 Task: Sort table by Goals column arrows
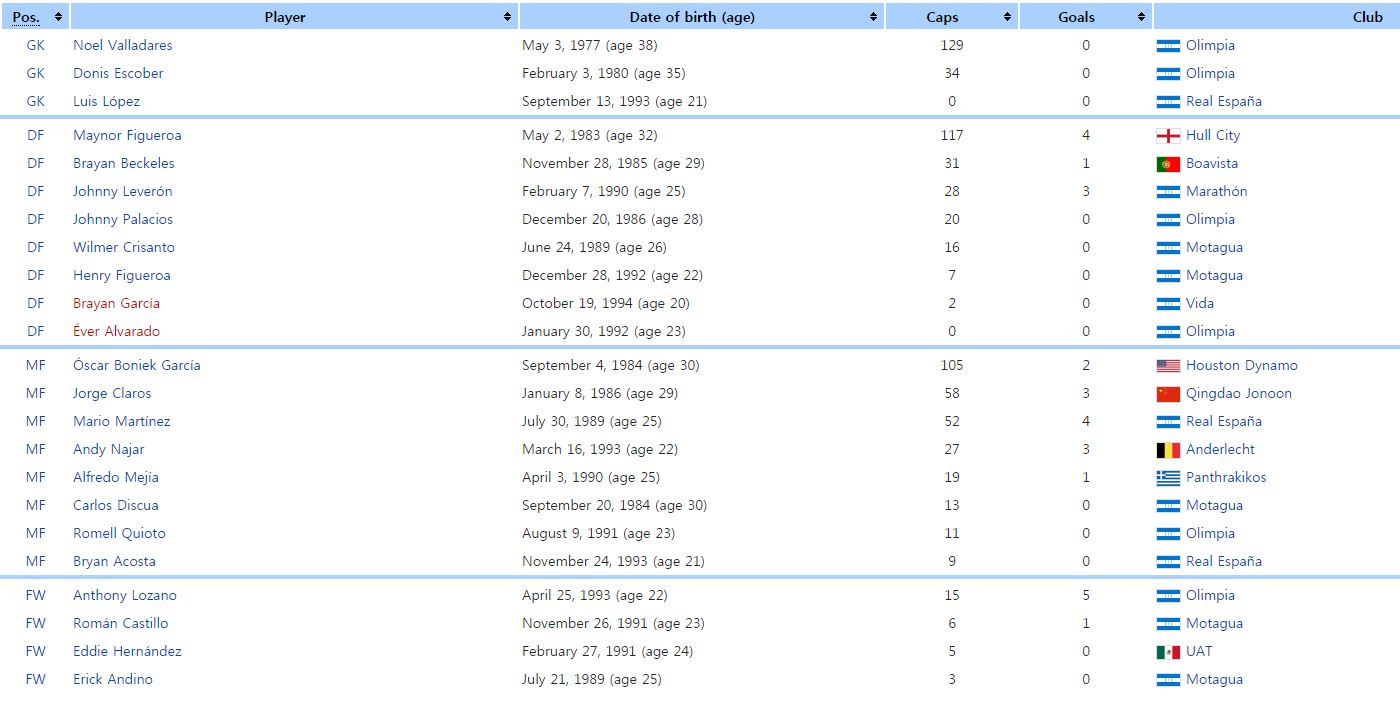pyautogui.click(x=1141, y=17)
